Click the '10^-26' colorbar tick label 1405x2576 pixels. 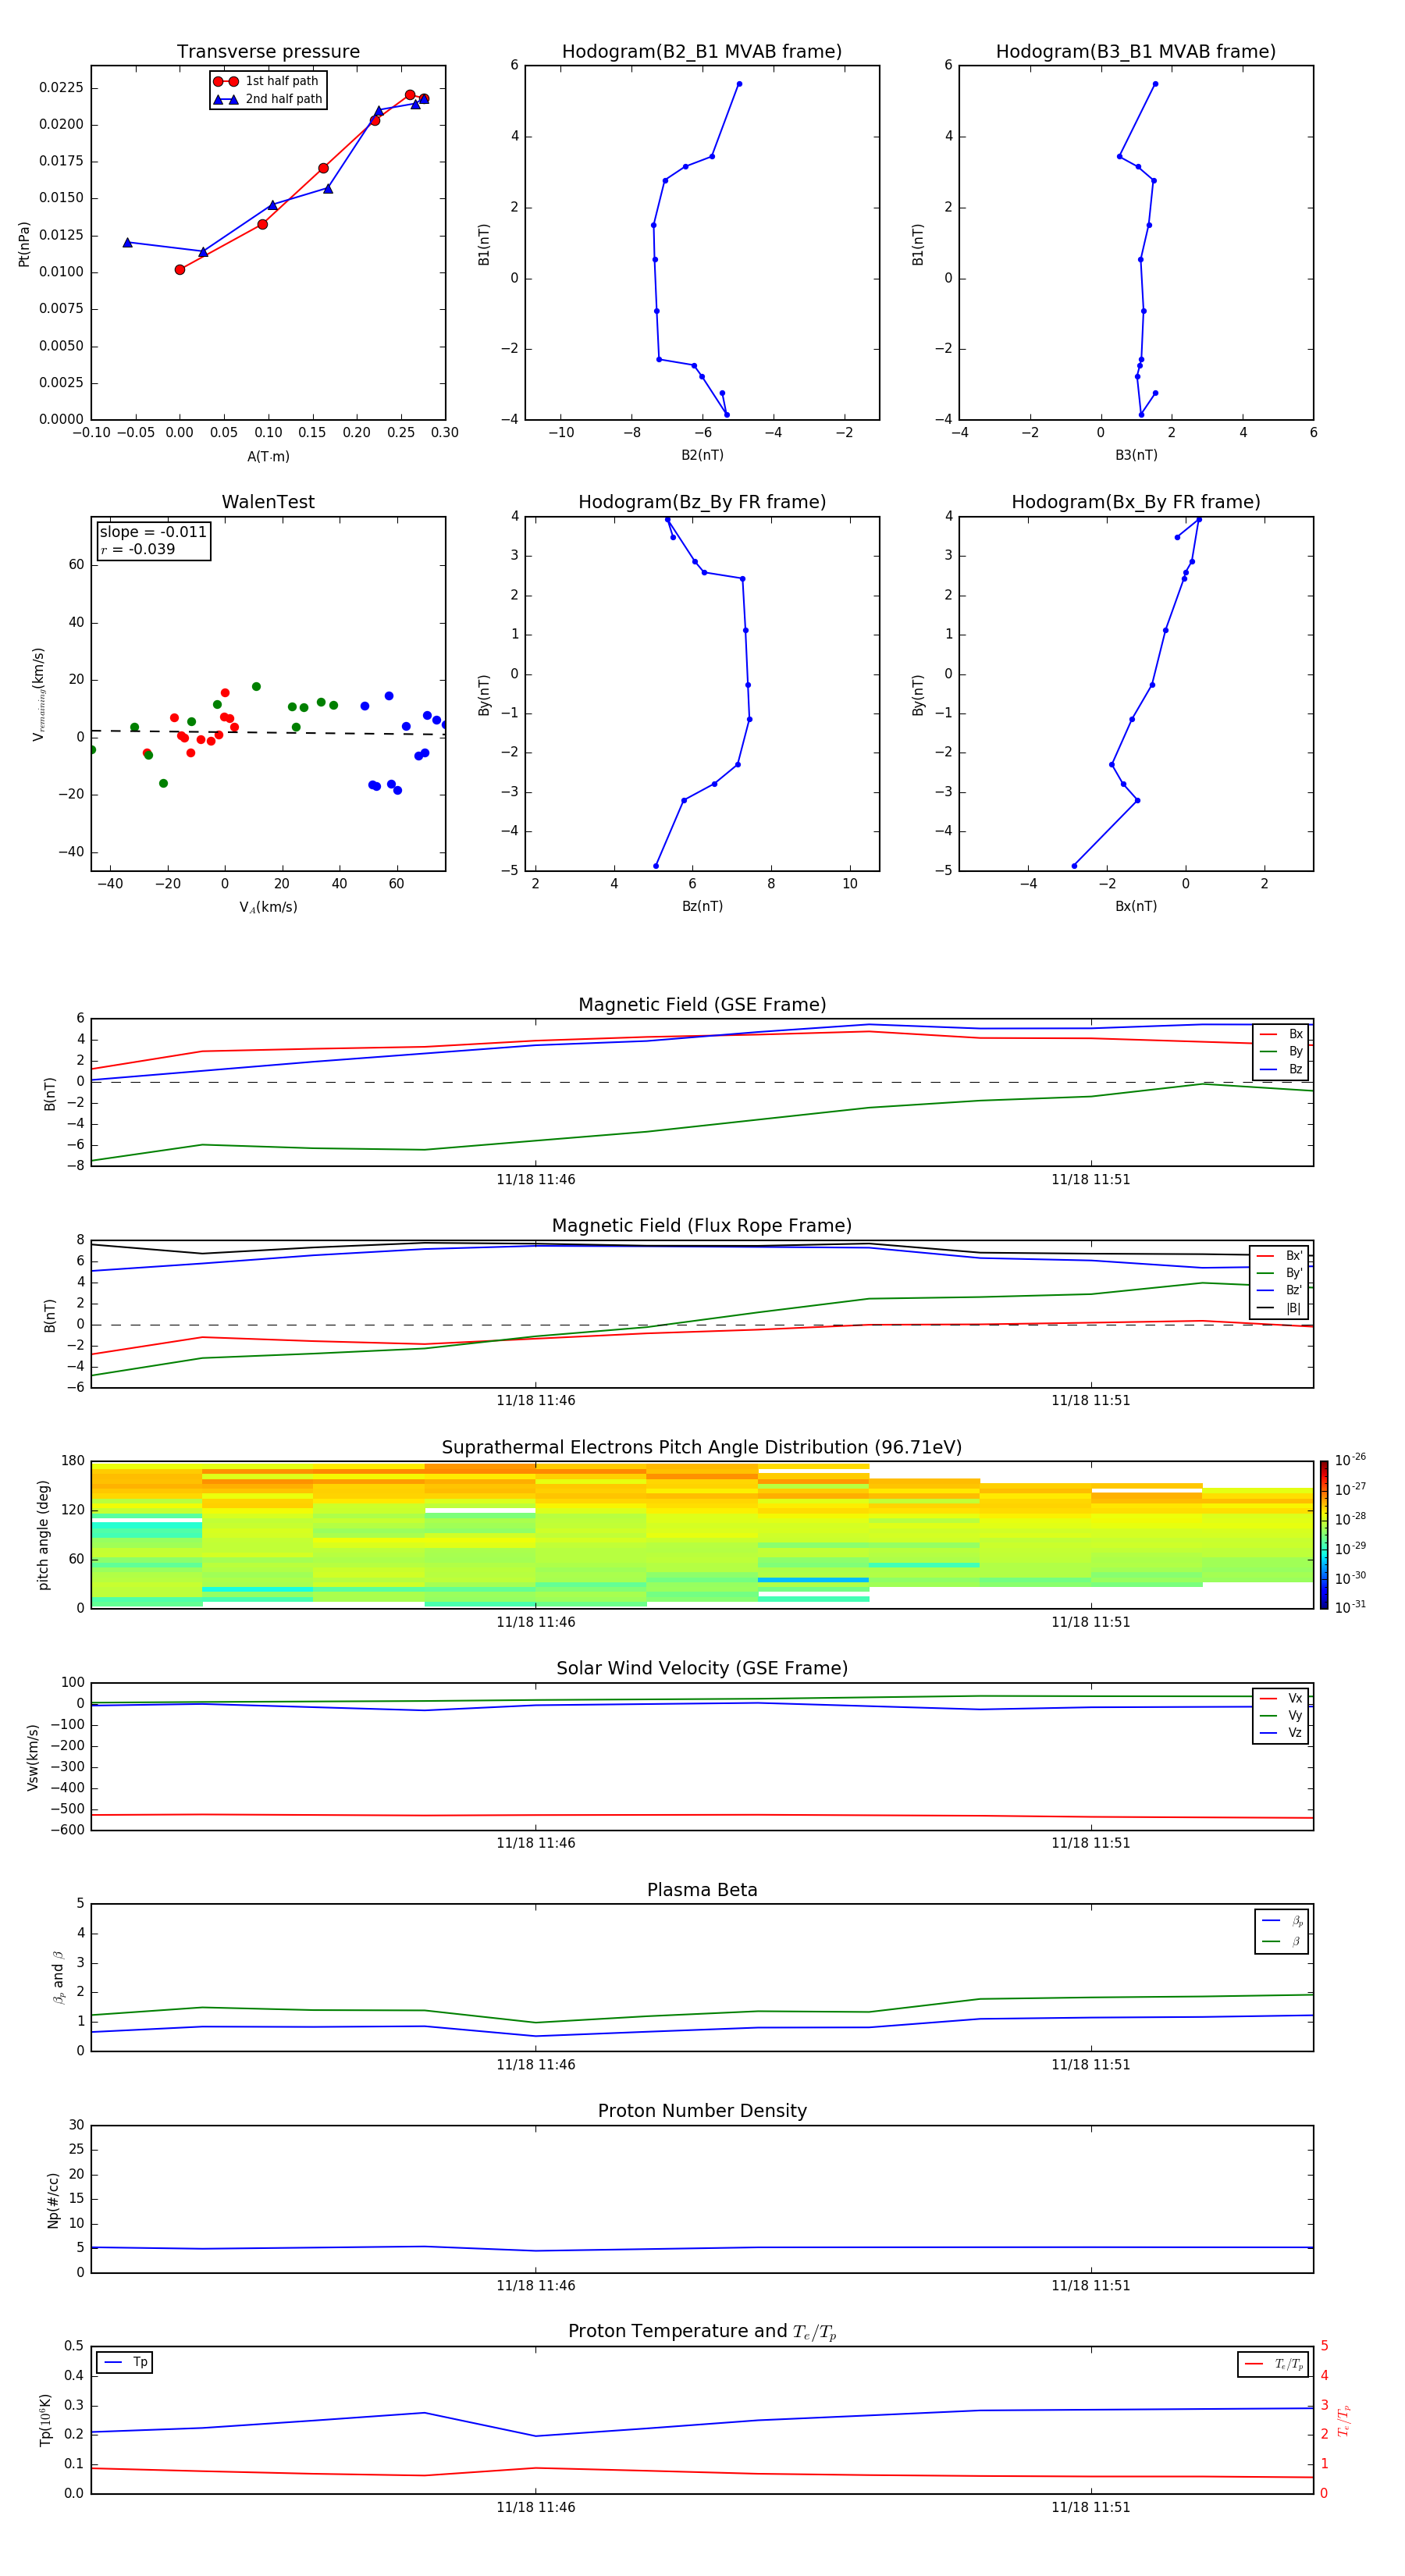1350,1460
